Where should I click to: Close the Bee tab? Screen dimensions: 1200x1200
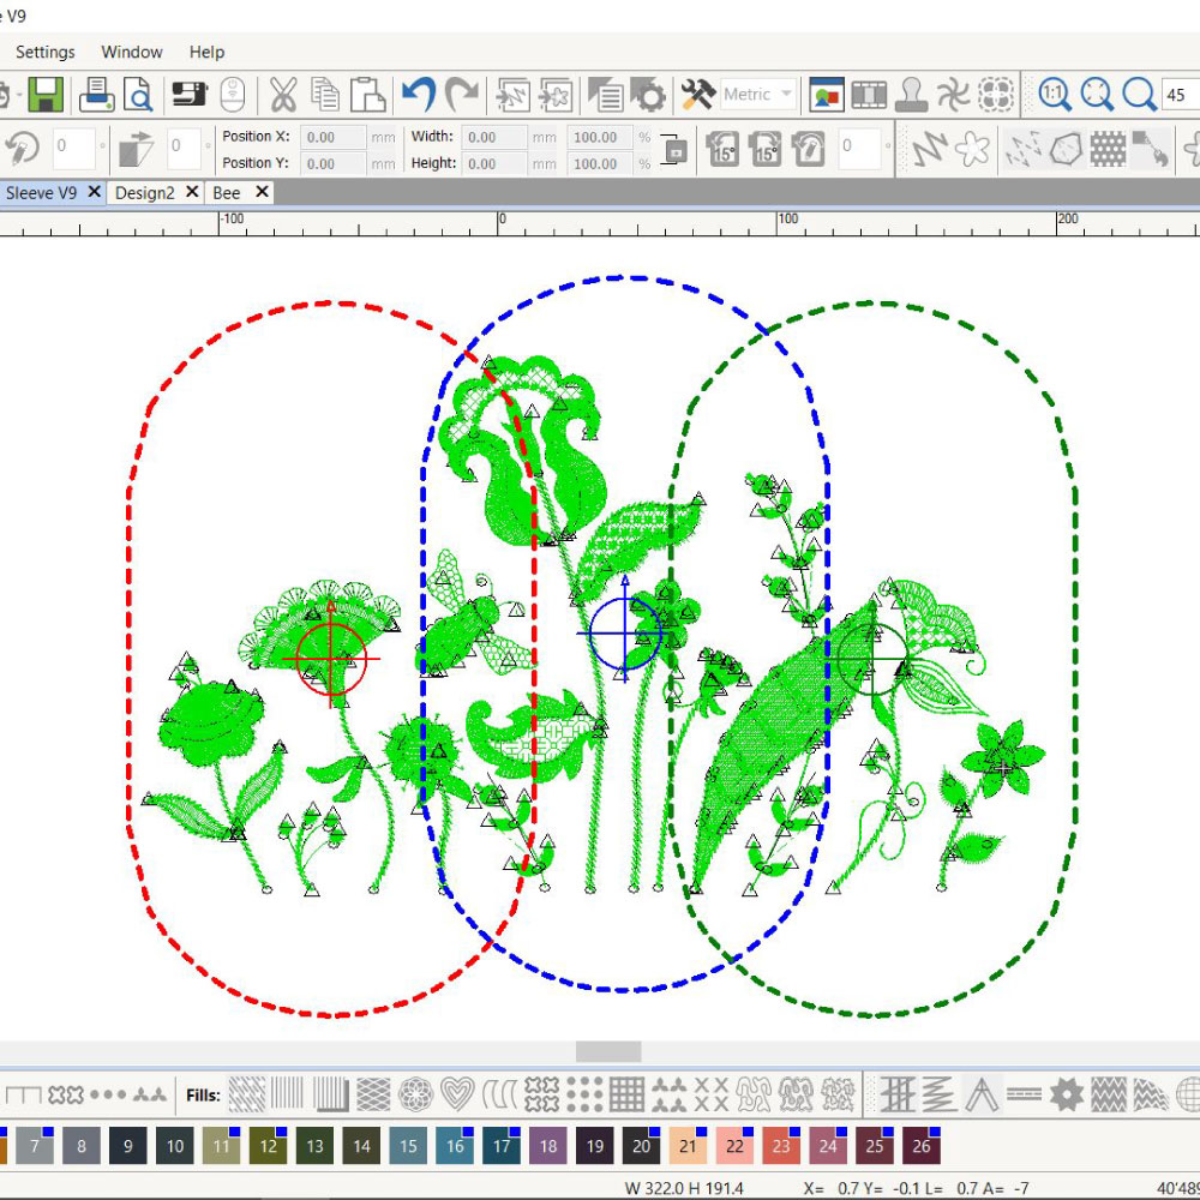(x=262, y=192)
